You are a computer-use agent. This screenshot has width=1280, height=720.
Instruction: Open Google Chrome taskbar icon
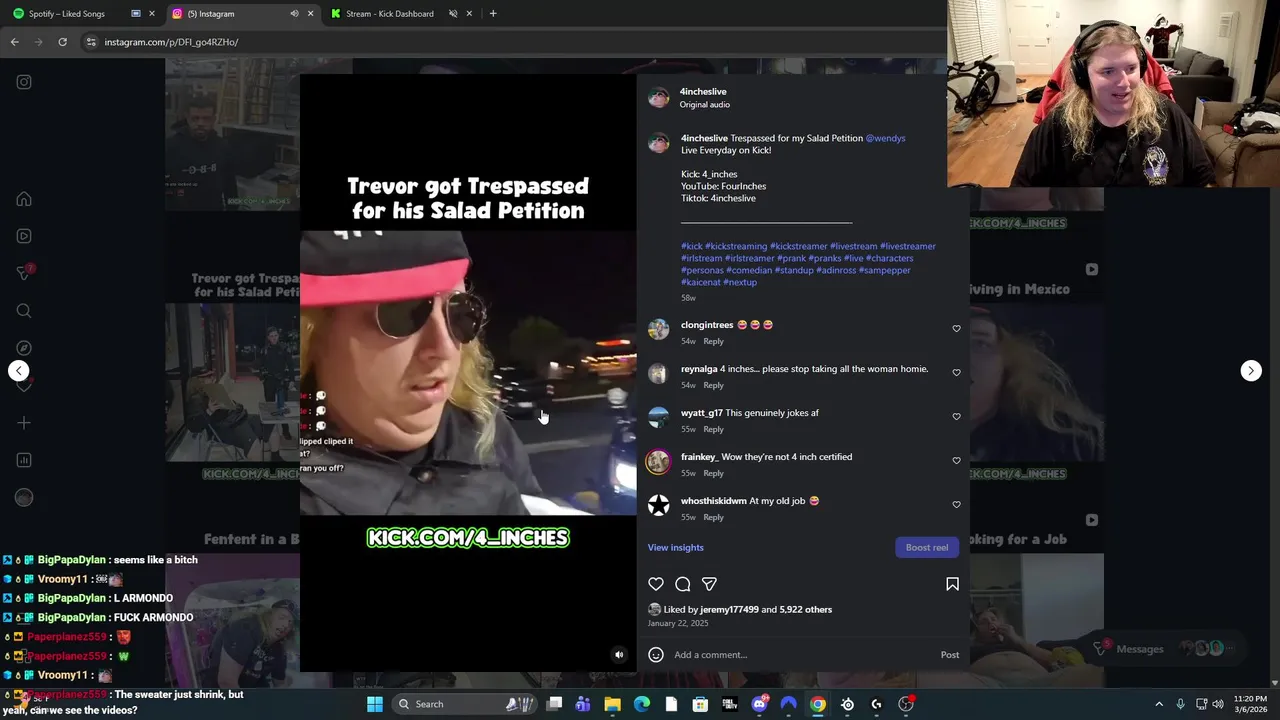coord(818,704)
